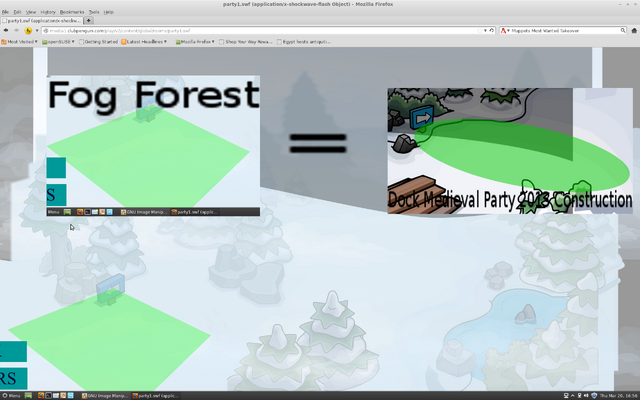Click the yellow round icon beside navigation arrows
This screenshot has height=400, width=640.
pyautogui.click(x=28, y=31)
